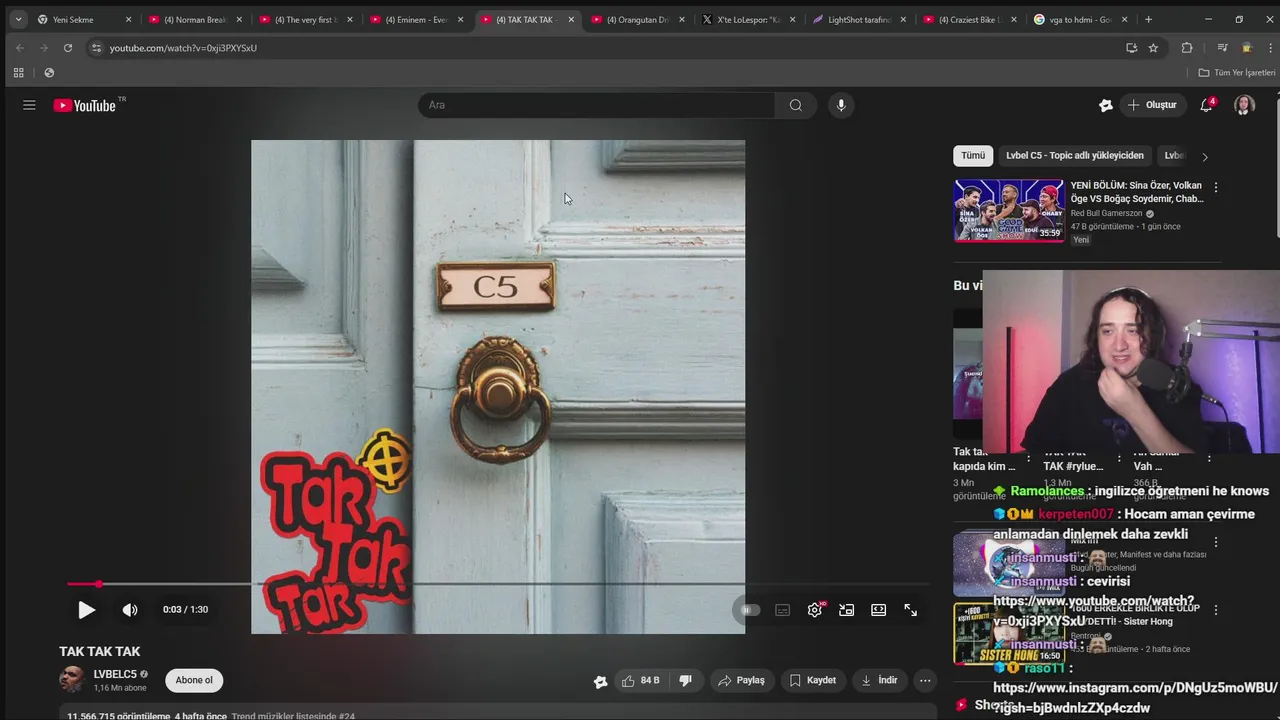Image resolution: width=1280 pixels, height=720 pixels.
Task: Open a new browser tab
Action: (x=1148, y=19)
